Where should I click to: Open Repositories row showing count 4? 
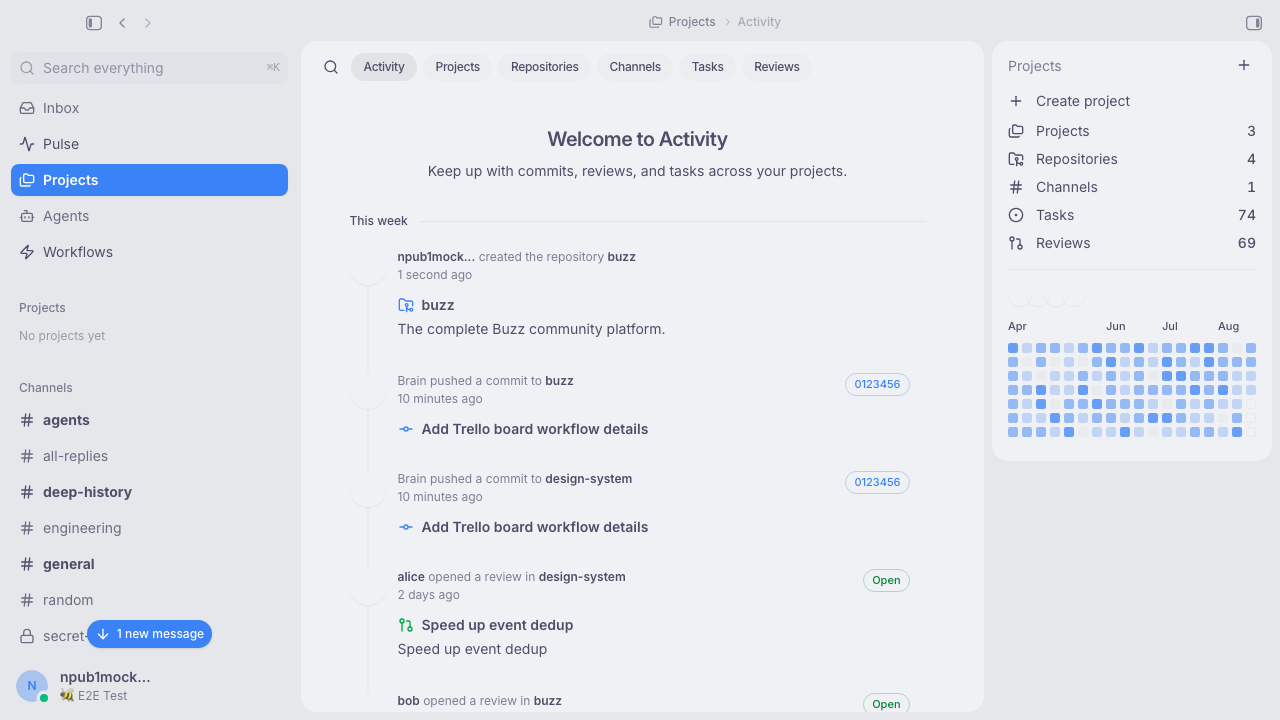click(1132, 159)
